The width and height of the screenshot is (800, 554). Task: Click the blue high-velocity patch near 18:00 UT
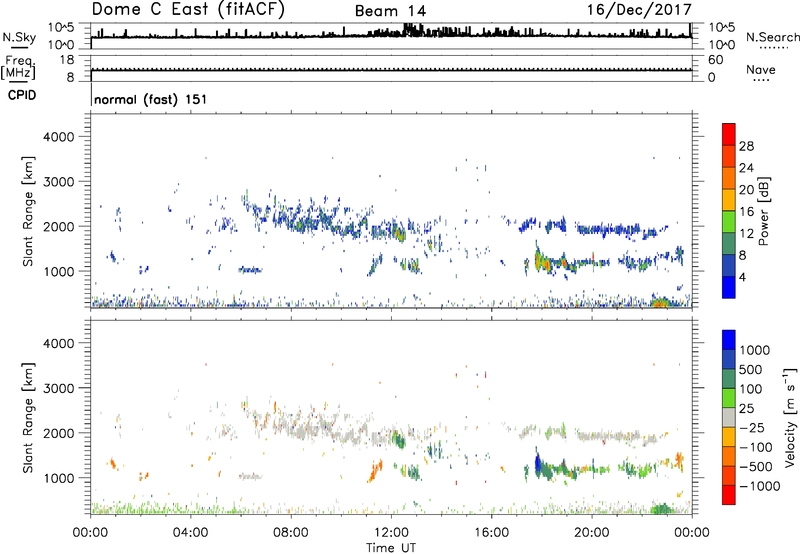click(x=537, y=464)
